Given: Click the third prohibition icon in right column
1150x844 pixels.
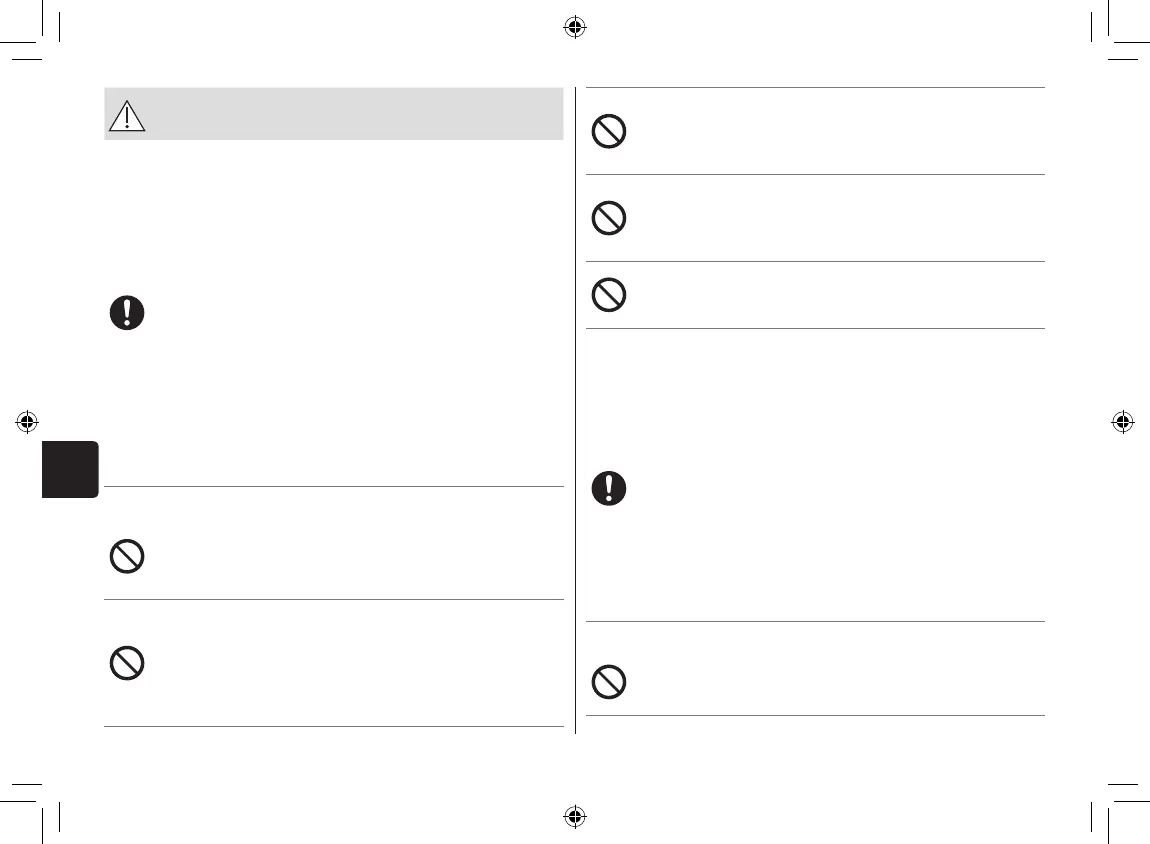Looking at the screenshot, I should coord(609,294).
